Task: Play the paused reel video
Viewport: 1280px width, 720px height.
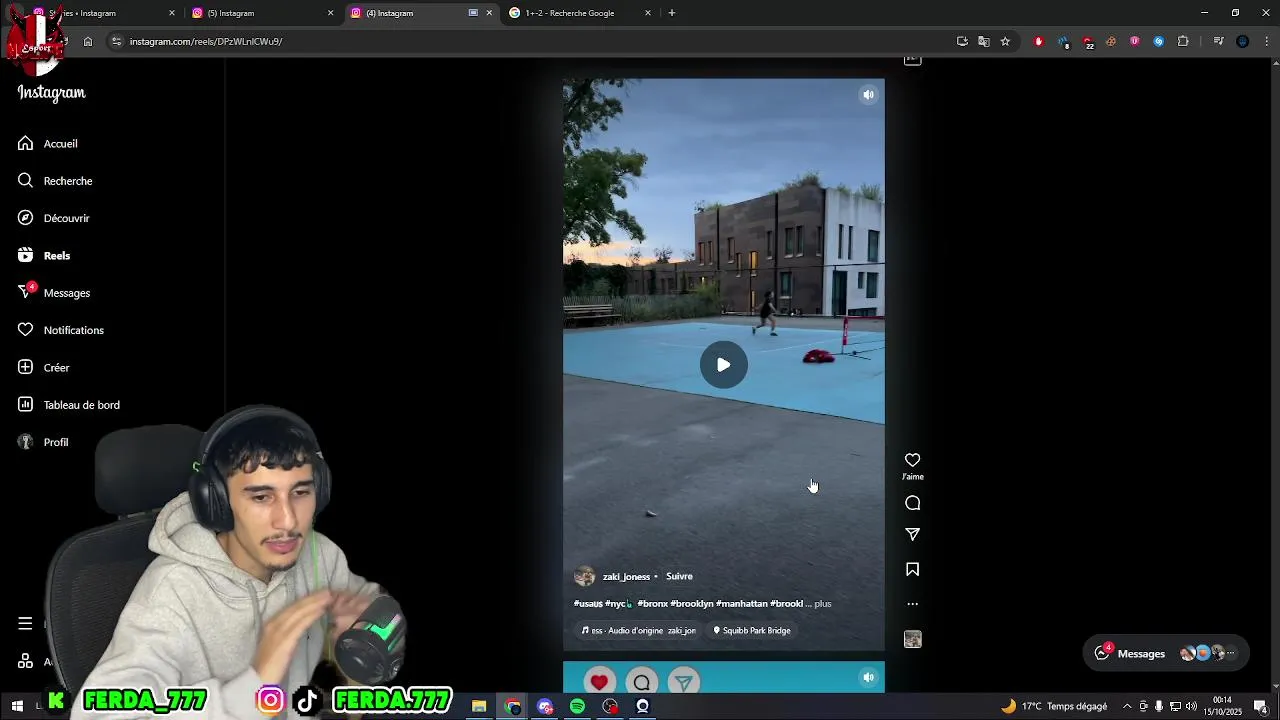Action: tap(723, 365)
